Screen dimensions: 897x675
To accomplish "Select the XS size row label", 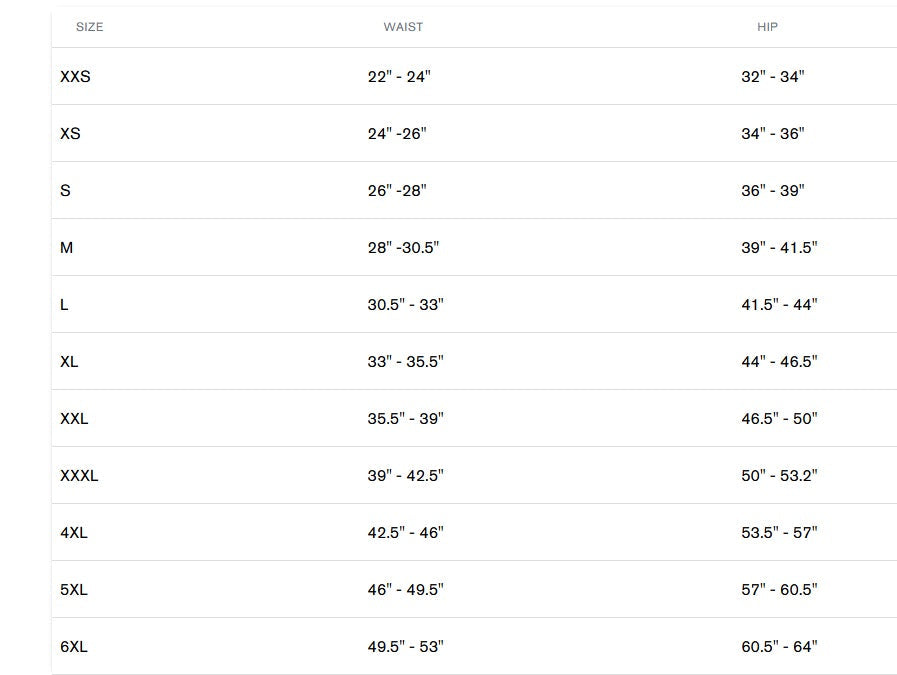I will (x=70, y=133).
